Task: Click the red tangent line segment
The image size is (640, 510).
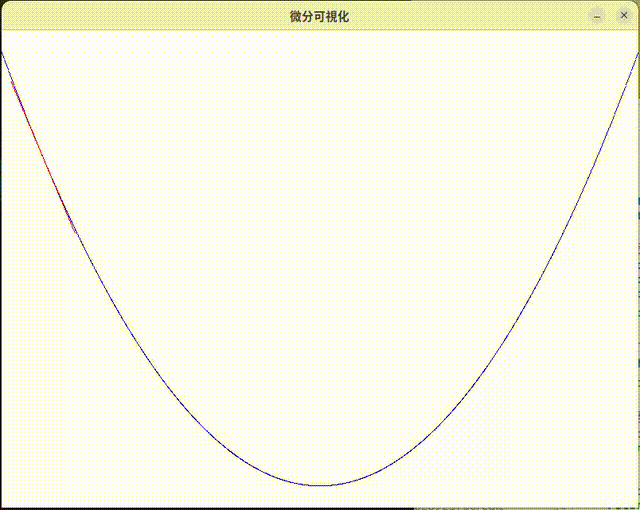Action: point(44,157)
